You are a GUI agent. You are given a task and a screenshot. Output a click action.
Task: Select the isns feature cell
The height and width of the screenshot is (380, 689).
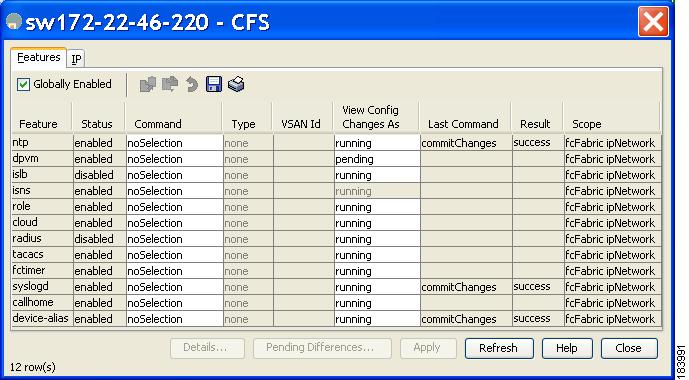(x=42, y=191)
